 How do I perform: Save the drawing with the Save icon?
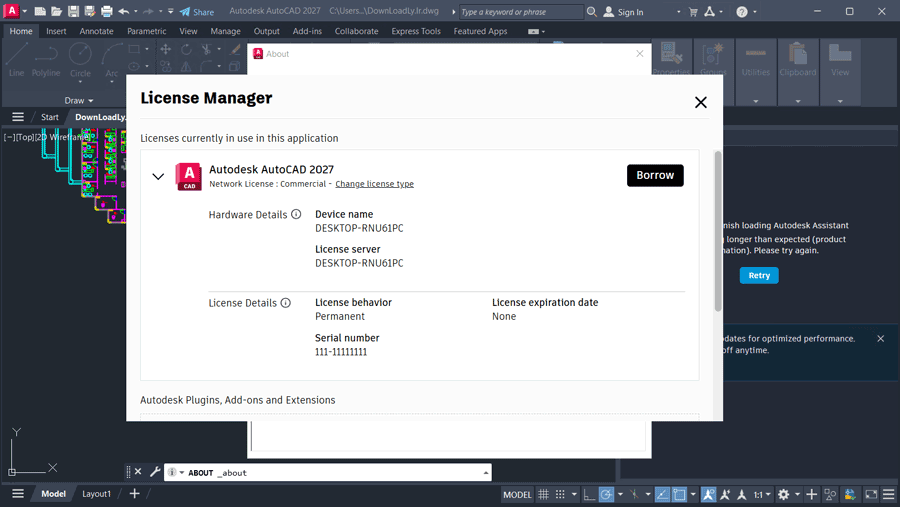pyautogui.click(x=73, y=11)
